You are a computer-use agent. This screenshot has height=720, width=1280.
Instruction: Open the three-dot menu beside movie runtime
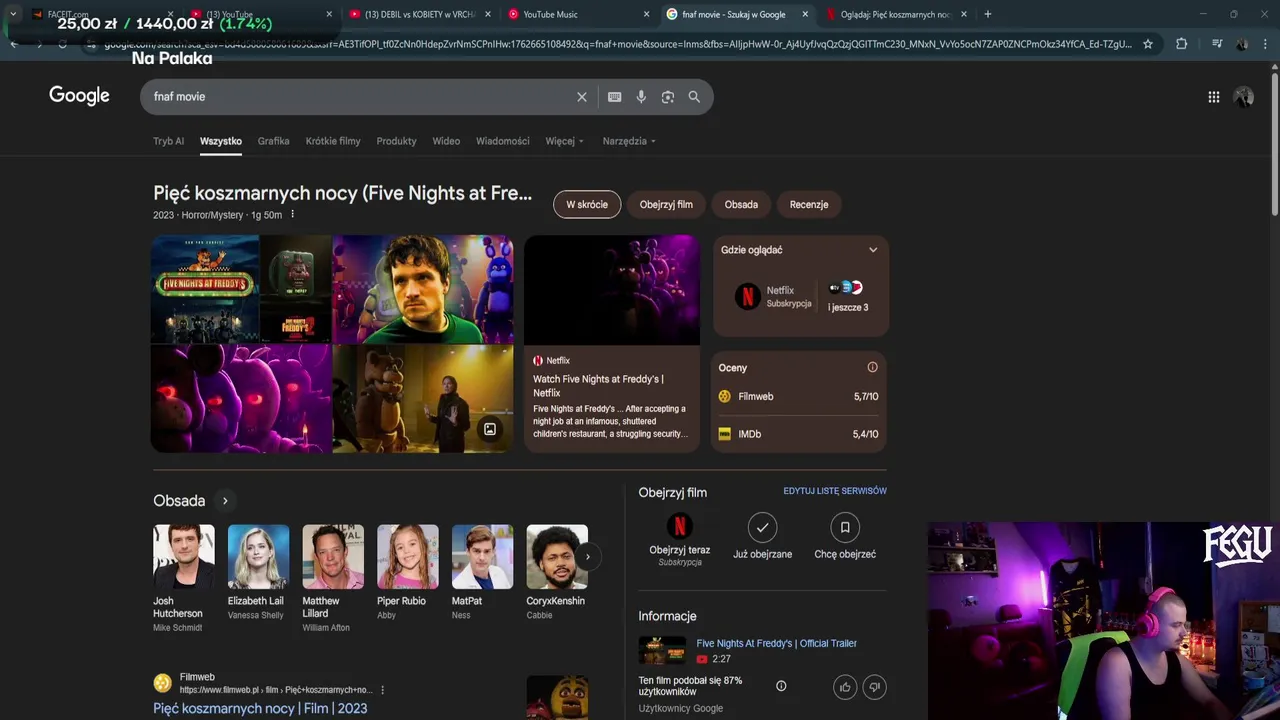pos(292,215)
